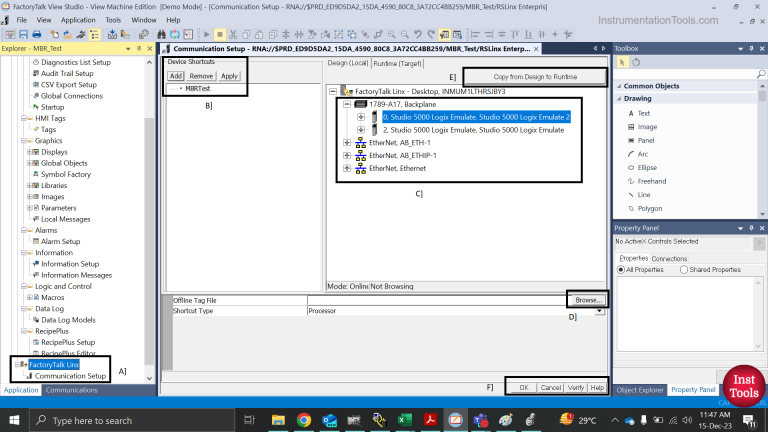Select the MBRTest device shortcut
Screen dimensions: 768x432
click(197, 89)
